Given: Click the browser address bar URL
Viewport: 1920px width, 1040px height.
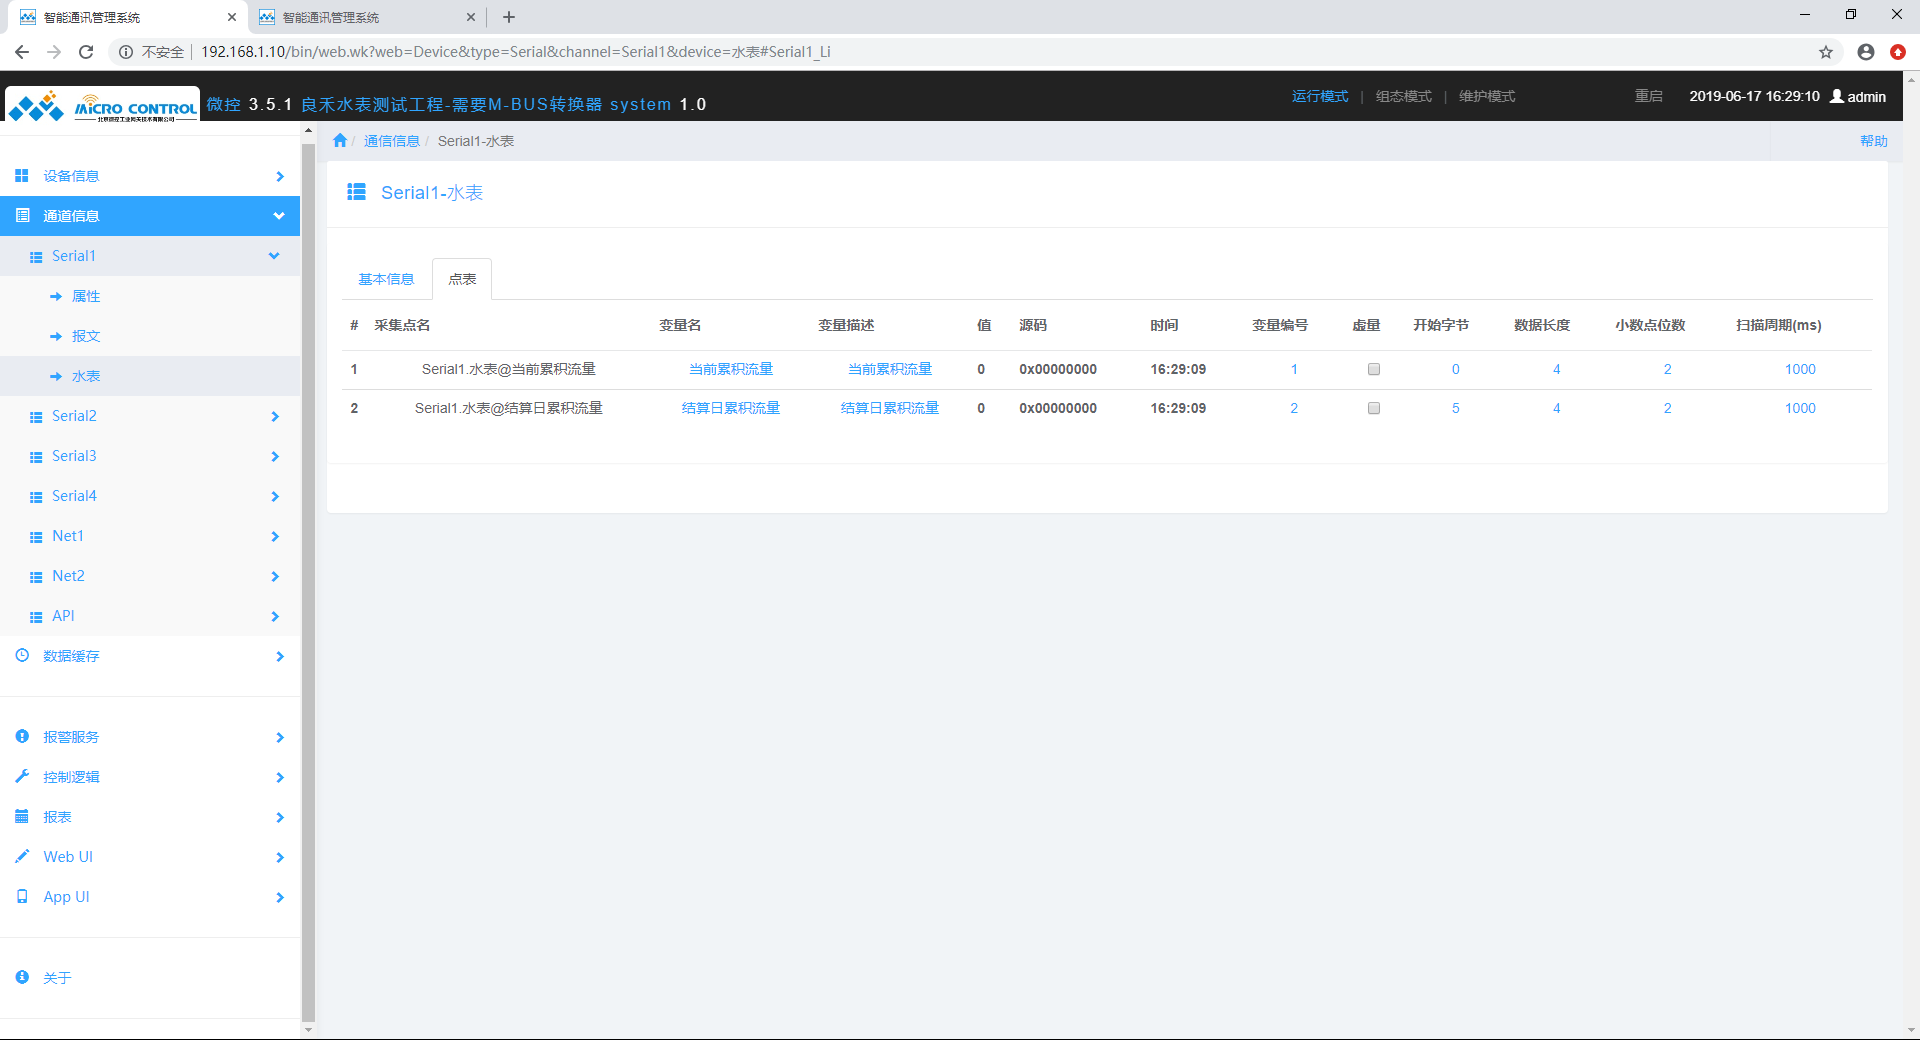Looking at the screenshot, I should 516,52.
